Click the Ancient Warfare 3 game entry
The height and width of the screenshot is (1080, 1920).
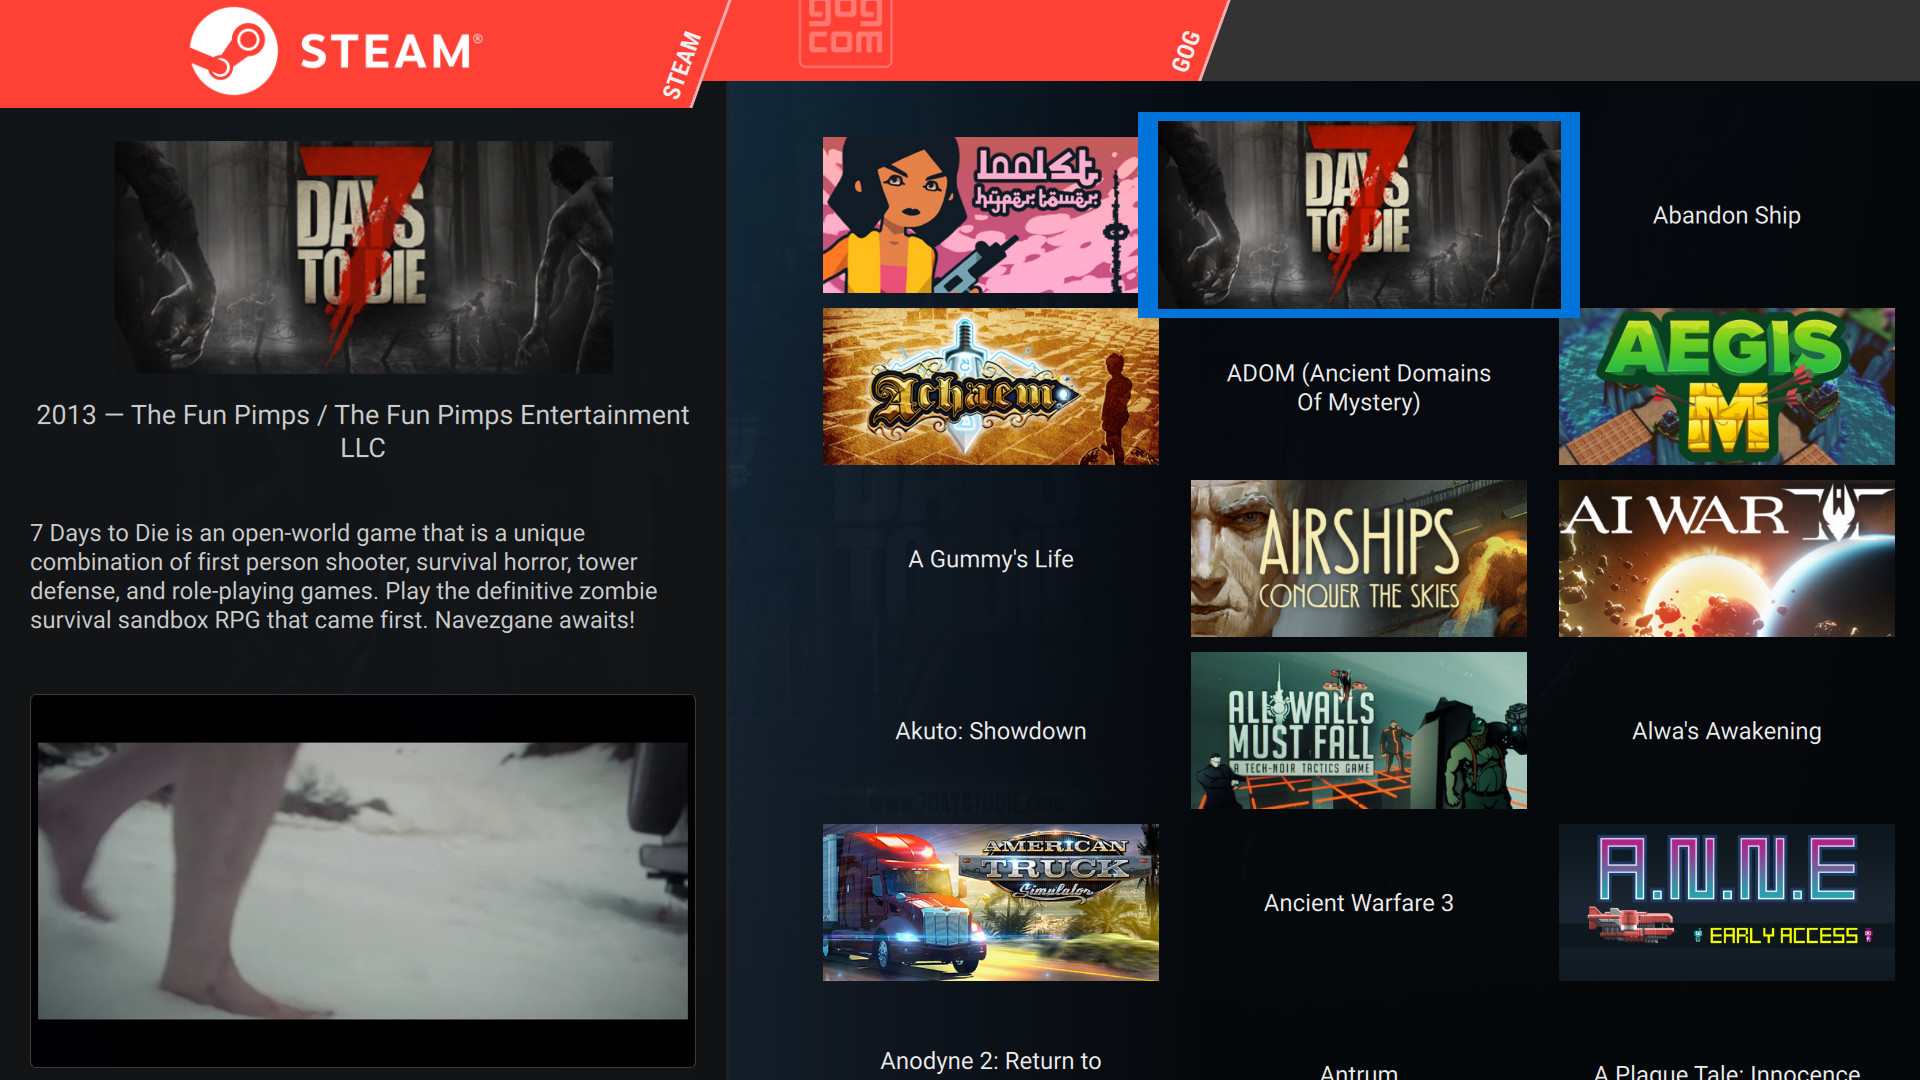(x=1356, y=903)
